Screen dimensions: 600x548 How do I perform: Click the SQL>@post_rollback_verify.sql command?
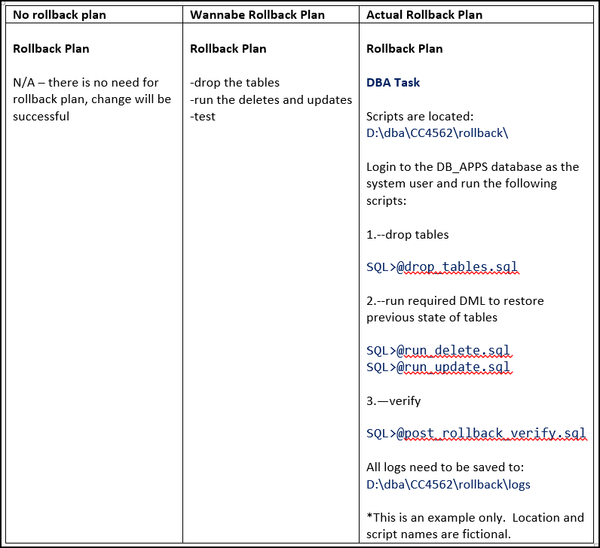pos(475,434)
